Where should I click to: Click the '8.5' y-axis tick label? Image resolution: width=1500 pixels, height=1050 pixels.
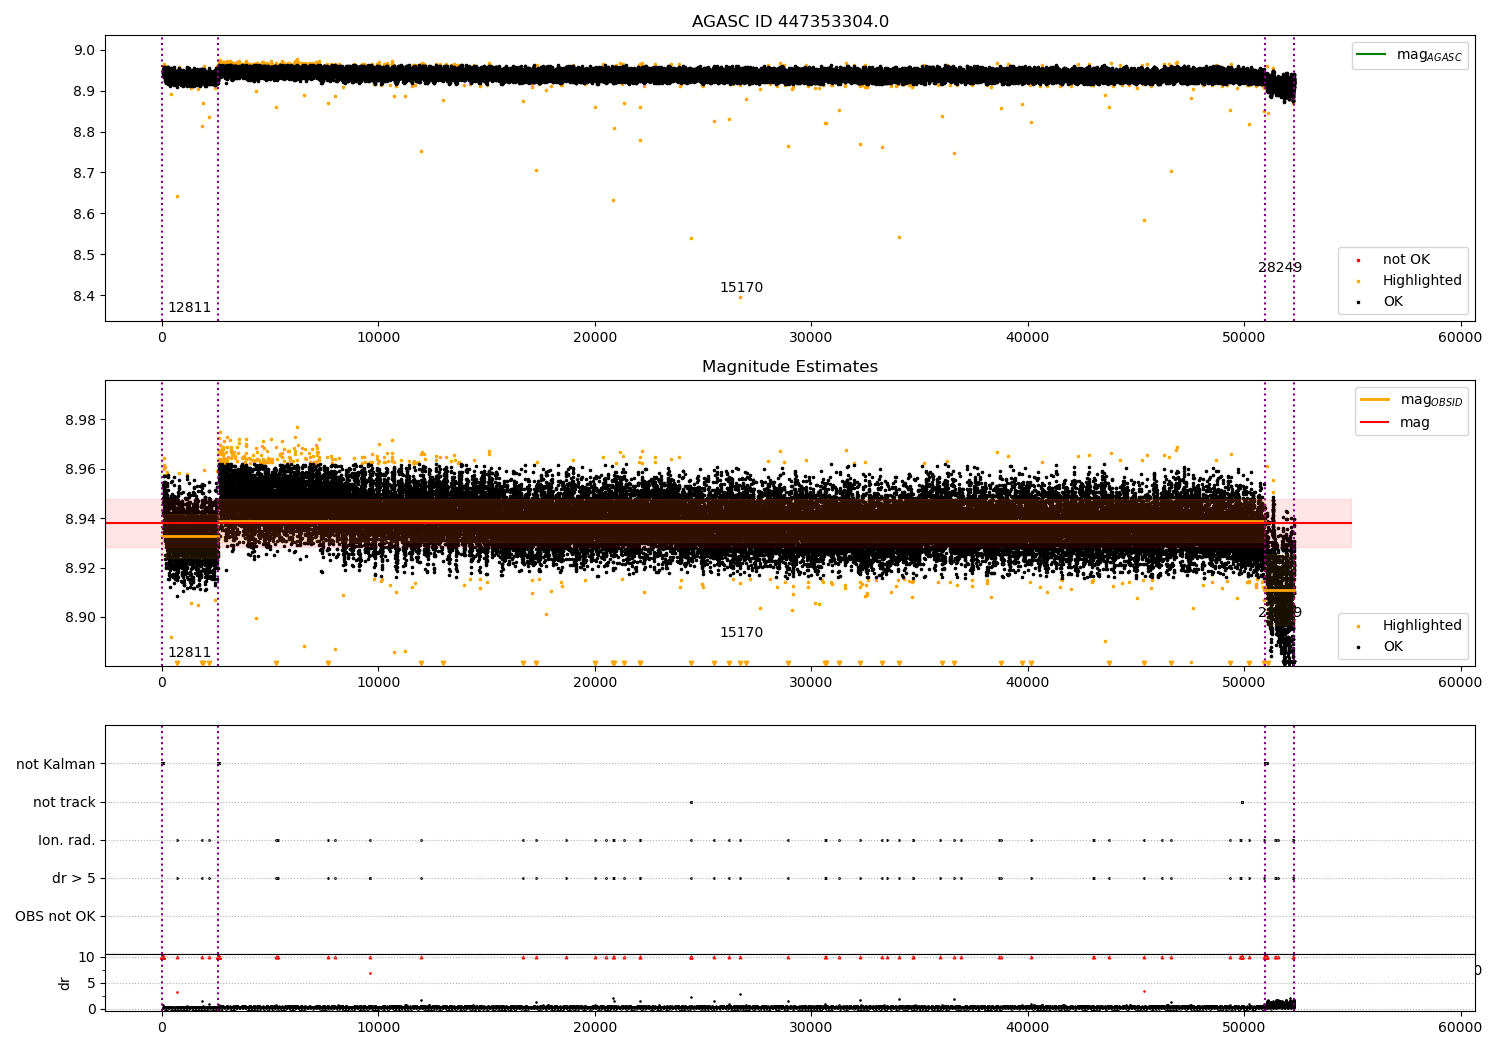86,255
